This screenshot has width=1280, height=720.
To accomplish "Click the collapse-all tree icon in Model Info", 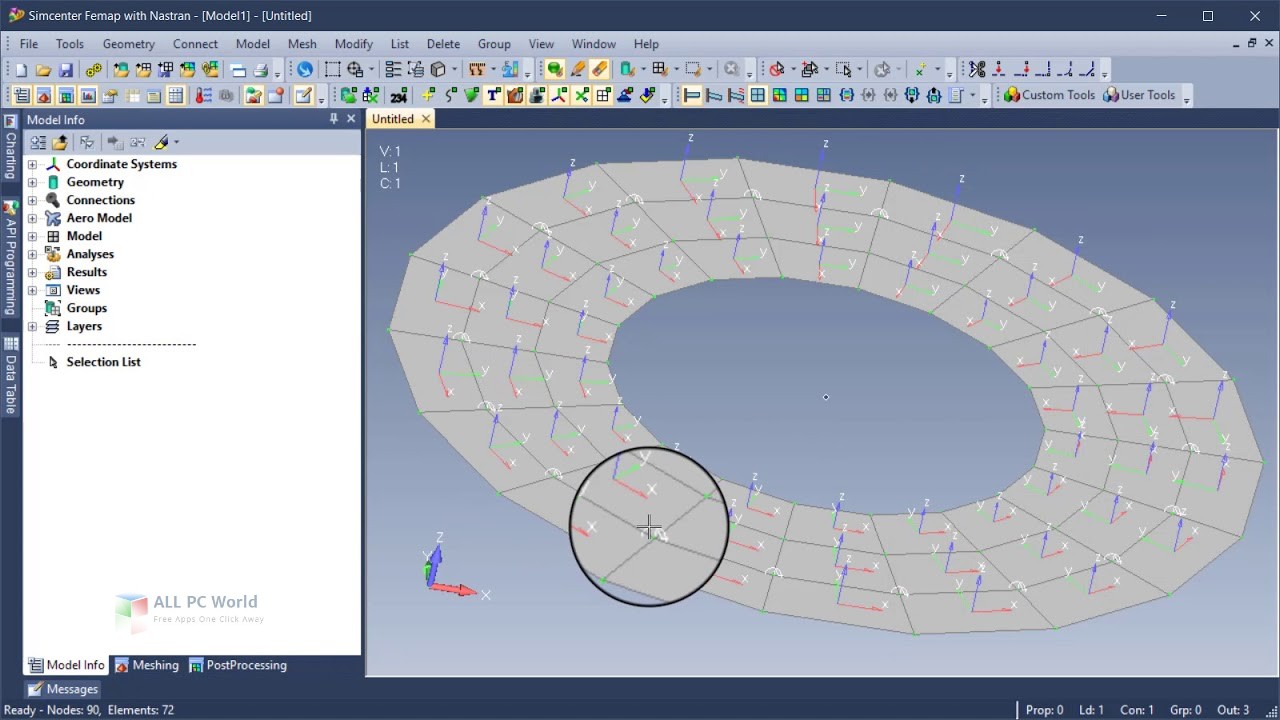I will pyautogui.click(x=37, y=142).
